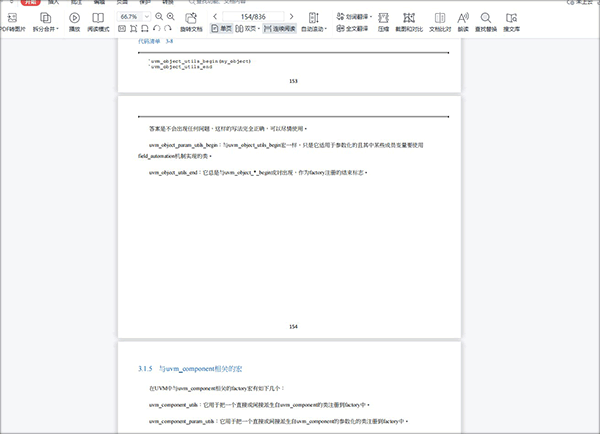Expand the split and merge dropdown arrow

click(57, 29)
